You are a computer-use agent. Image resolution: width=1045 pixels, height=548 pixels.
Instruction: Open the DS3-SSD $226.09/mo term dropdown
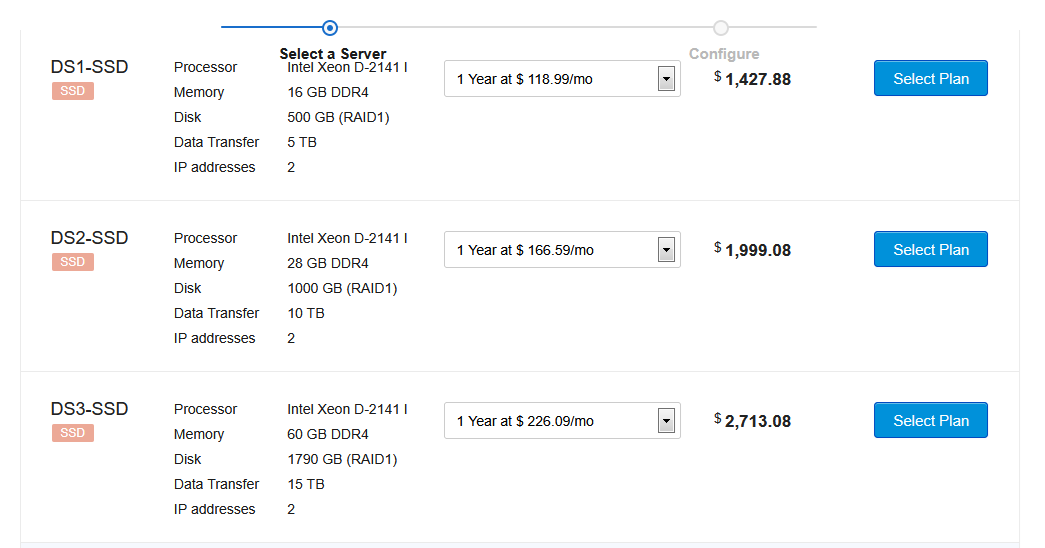[562, 421]
